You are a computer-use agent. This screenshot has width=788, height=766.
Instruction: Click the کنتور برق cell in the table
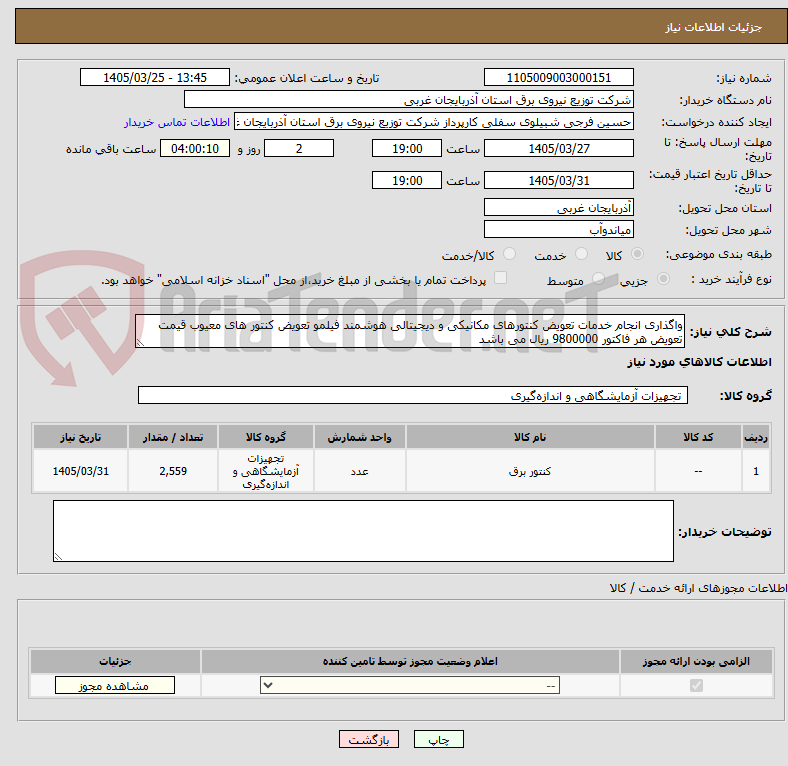point(530,471)
